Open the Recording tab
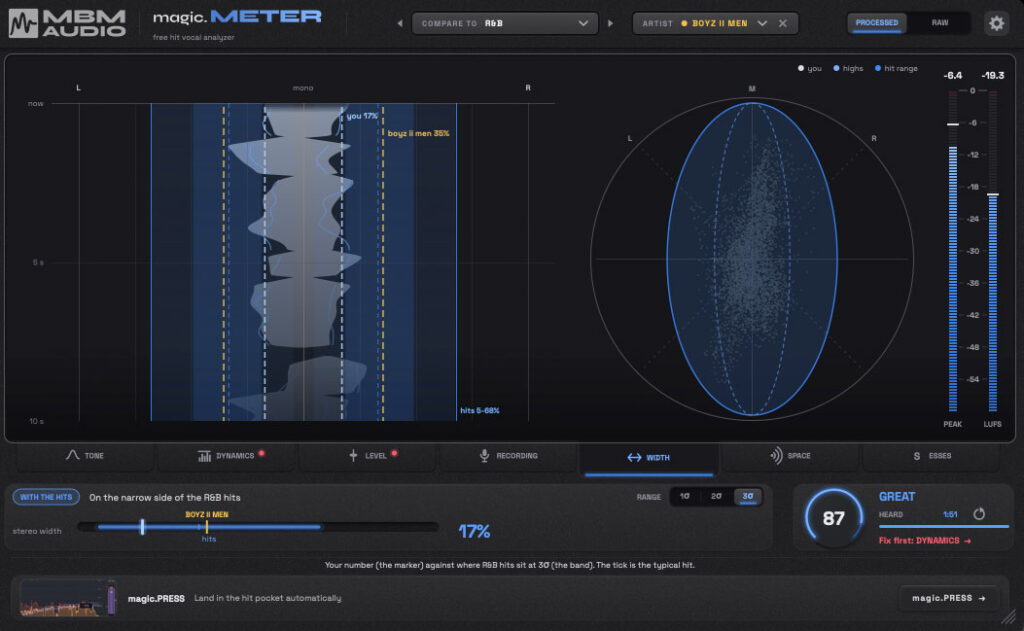This screenshot has width=1024, height=631. (x=509, y=456)
